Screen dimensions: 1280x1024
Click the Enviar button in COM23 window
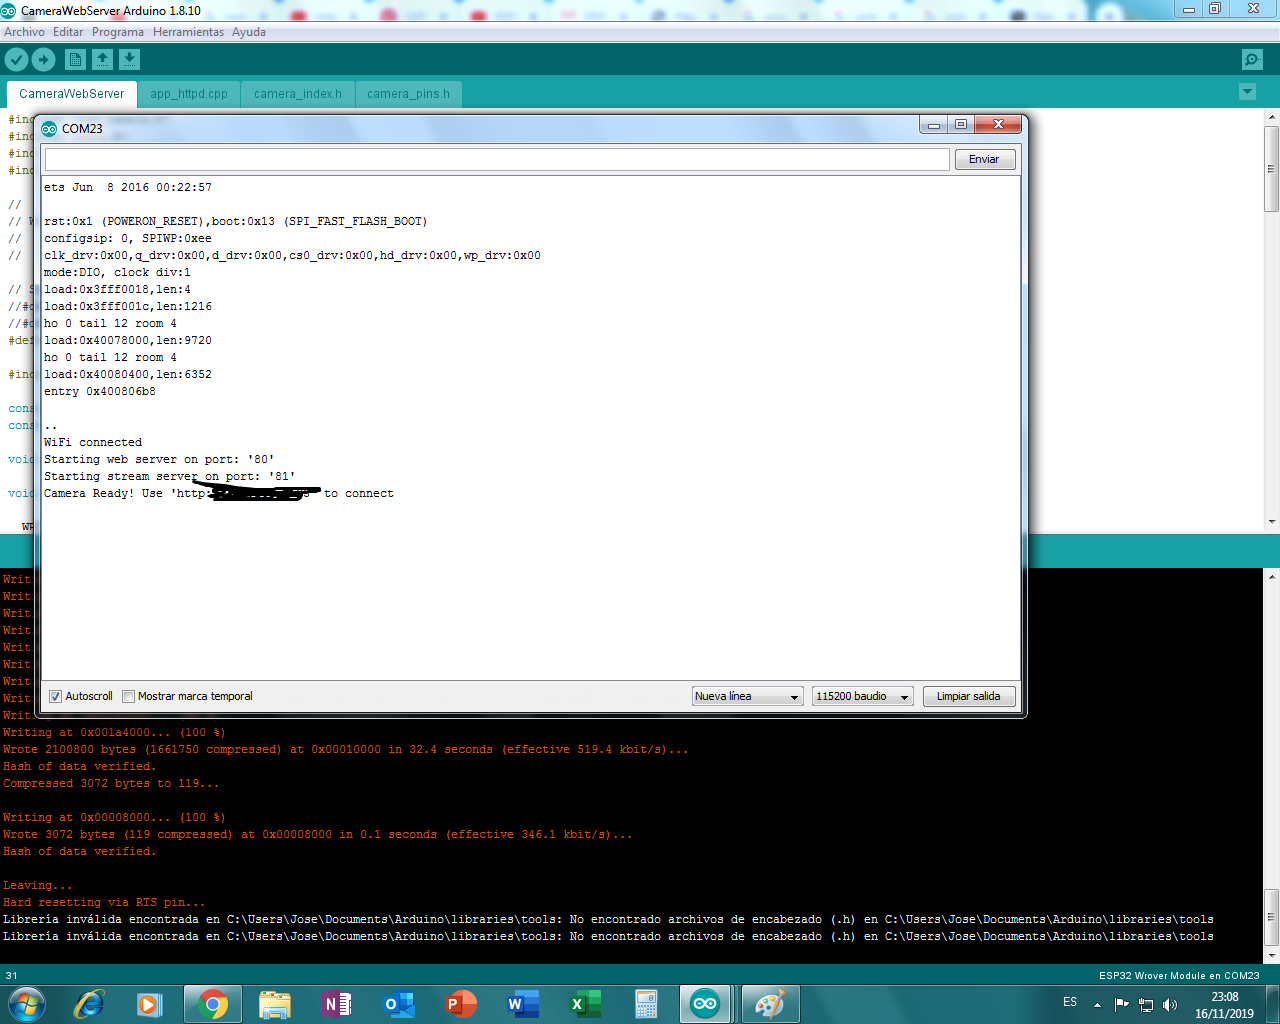pyautogui.click(x=984, y=159)
